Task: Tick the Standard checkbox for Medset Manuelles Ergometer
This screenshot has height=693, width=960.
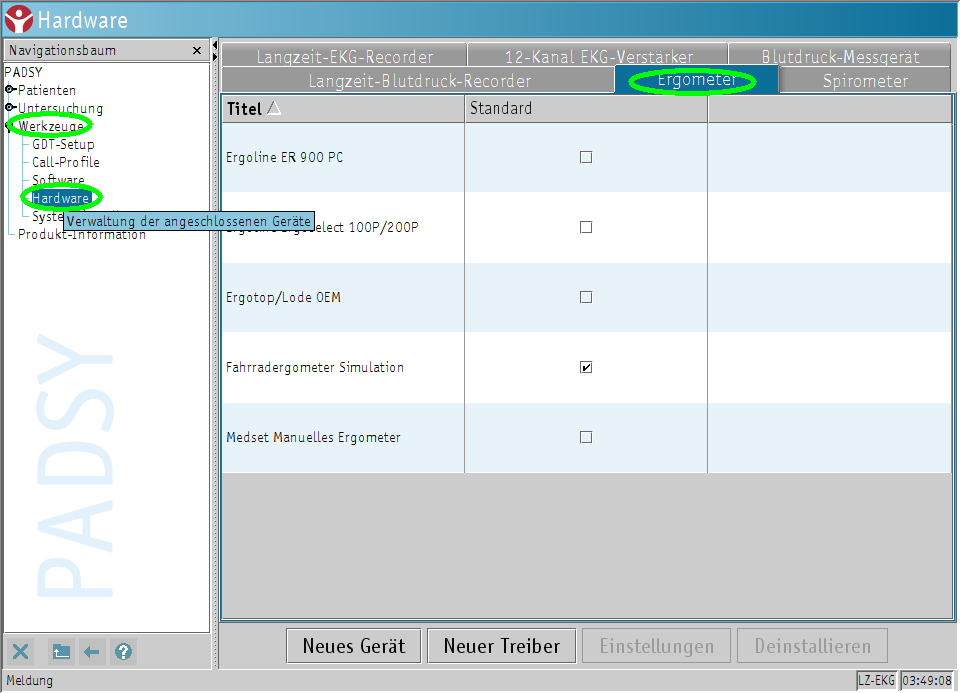Action: (x=586, y=437)
